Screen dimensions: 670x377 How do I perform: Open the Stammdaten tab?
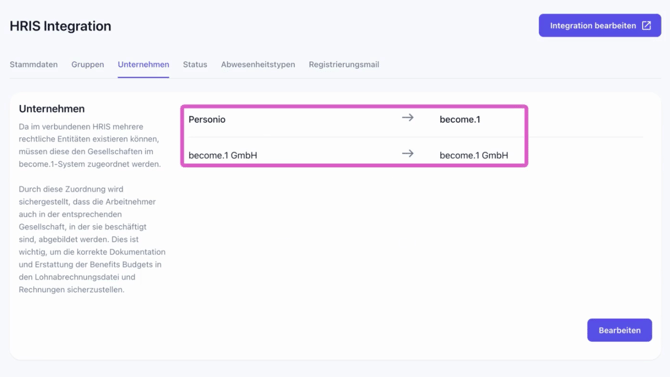(x=34, y=65)
